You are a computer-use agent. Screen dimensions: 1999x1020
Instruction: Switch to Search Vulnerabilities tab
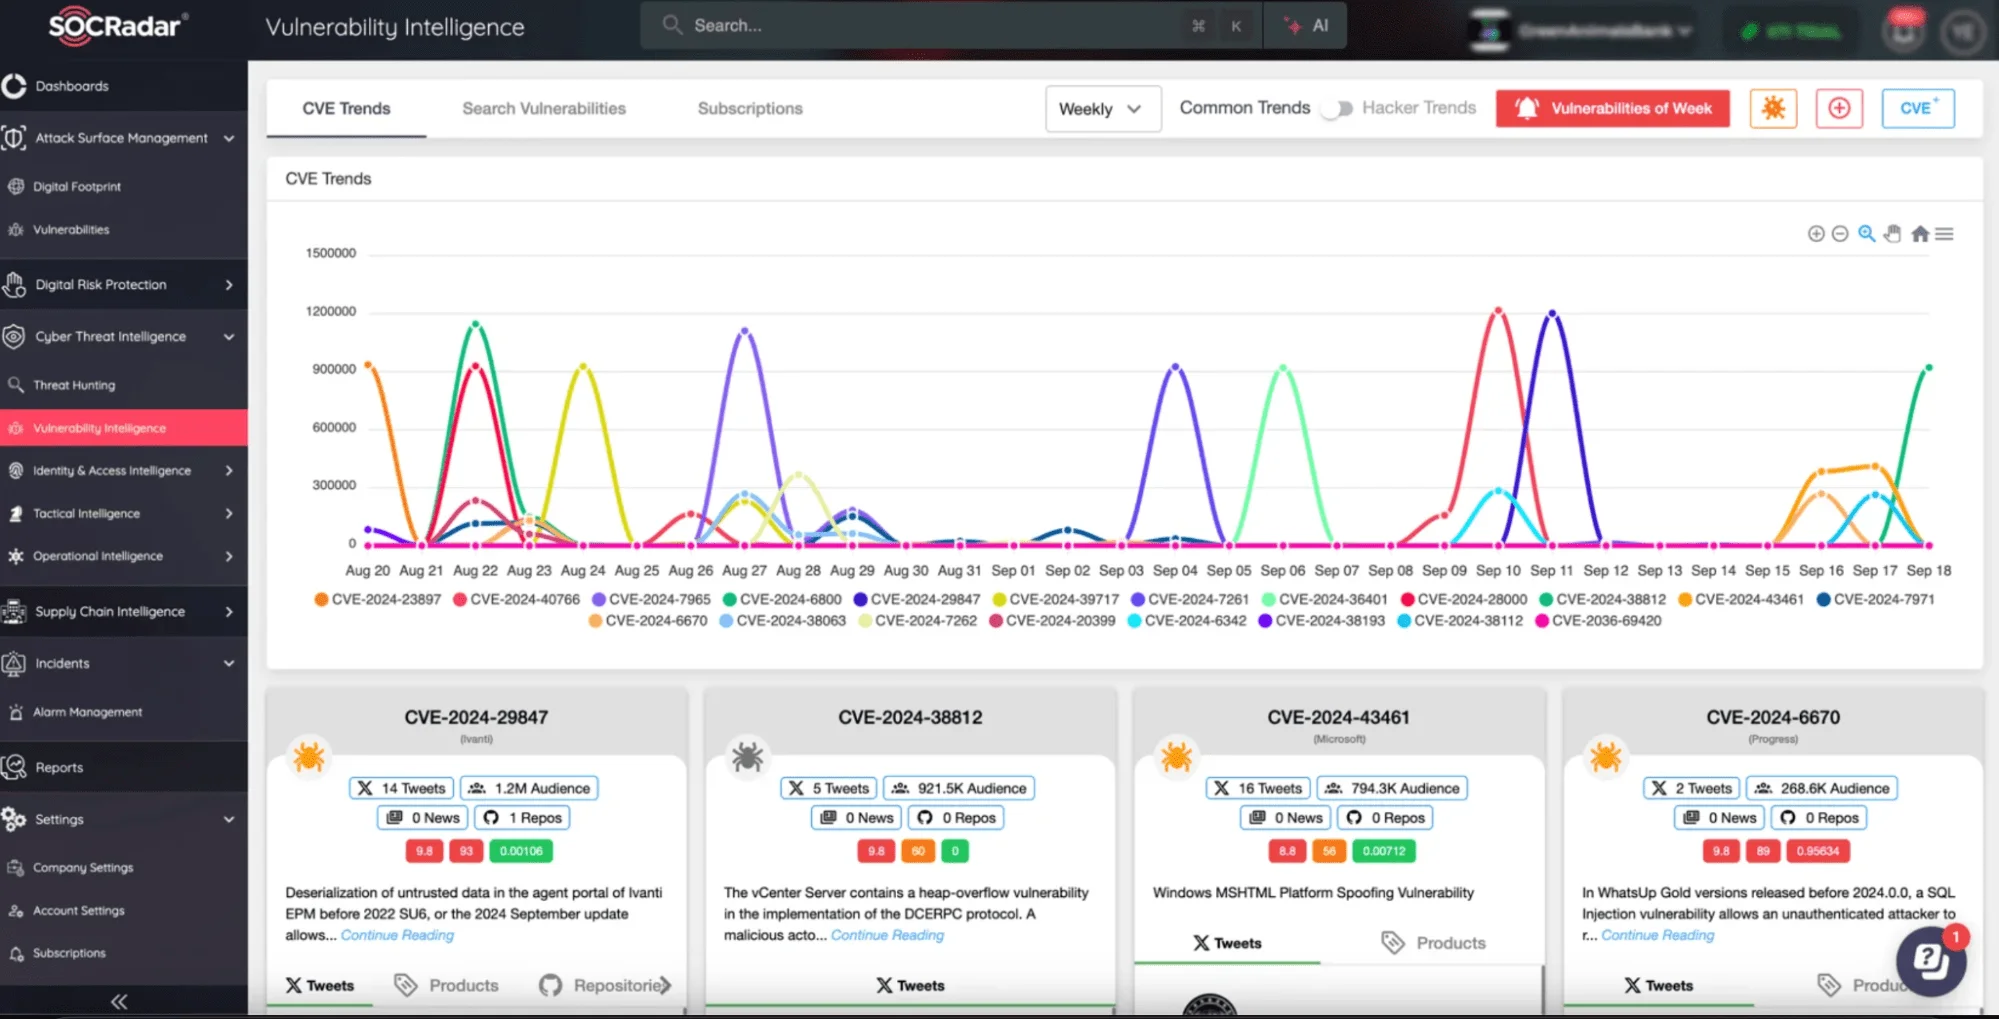click(544, 108)
